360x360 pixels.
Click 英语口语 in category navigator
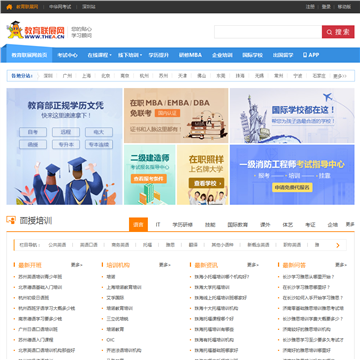(89, 245)
